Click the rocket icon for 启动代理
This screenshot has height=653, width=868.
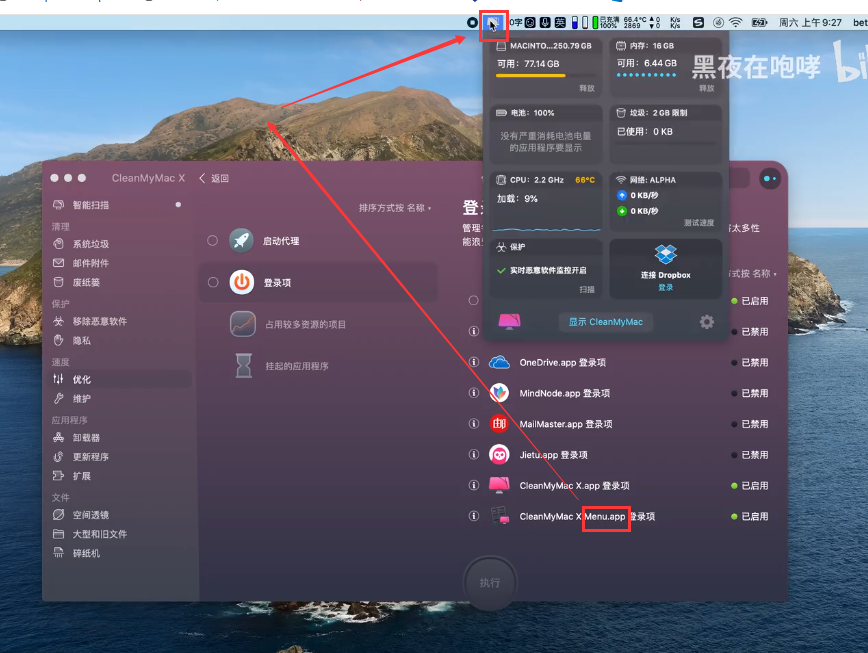[x=241, y=241]
